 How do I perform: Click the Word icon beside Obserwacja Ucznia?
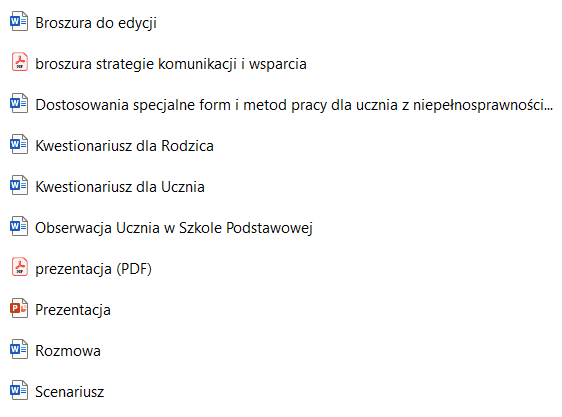[19, 226]
